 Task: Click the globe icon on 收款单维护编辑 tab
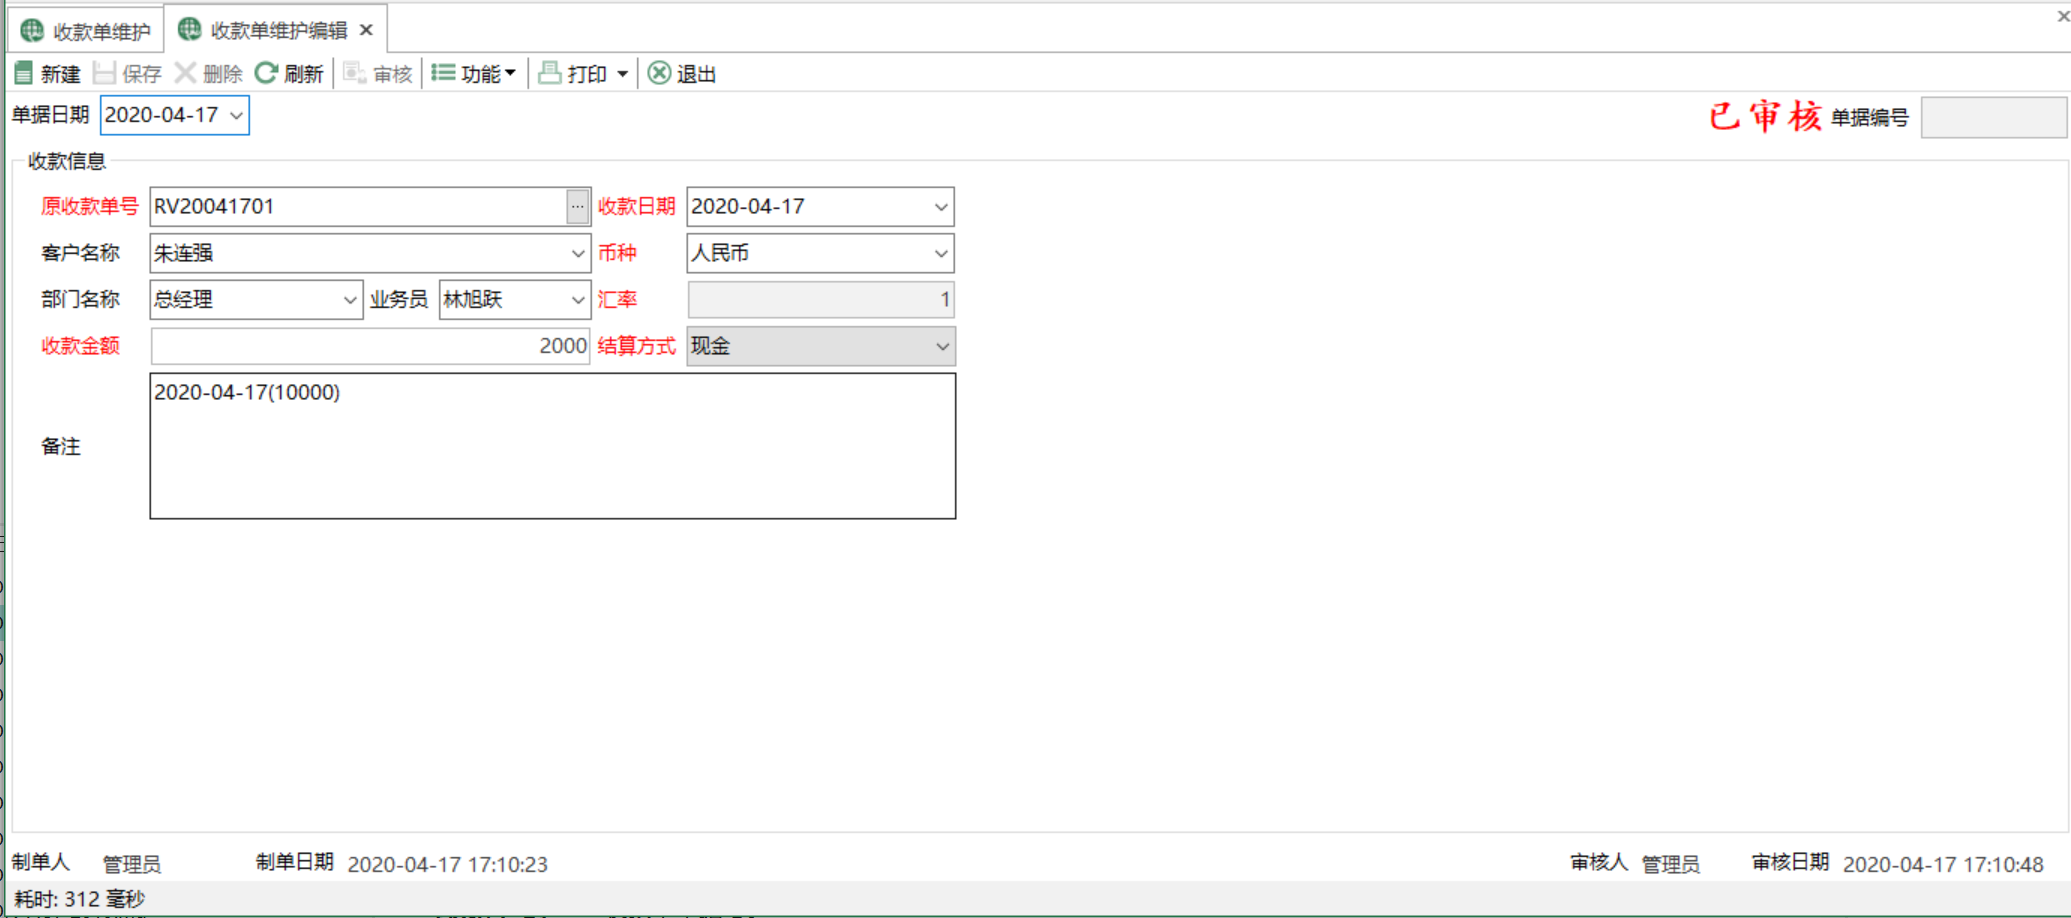(189, 29)
